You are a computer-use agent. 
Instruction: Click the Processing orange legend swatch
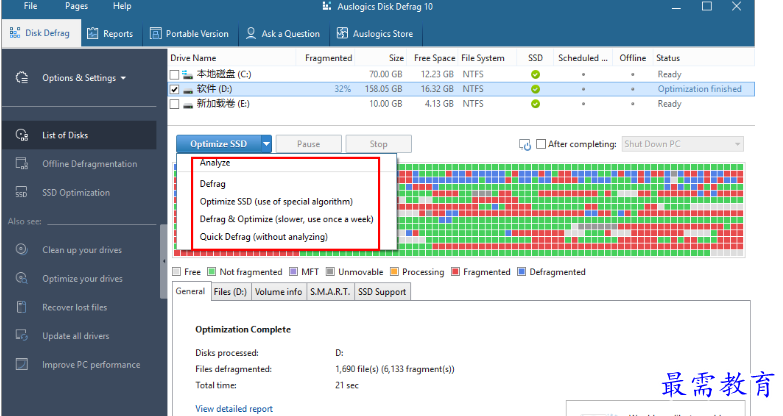[394, 272]
